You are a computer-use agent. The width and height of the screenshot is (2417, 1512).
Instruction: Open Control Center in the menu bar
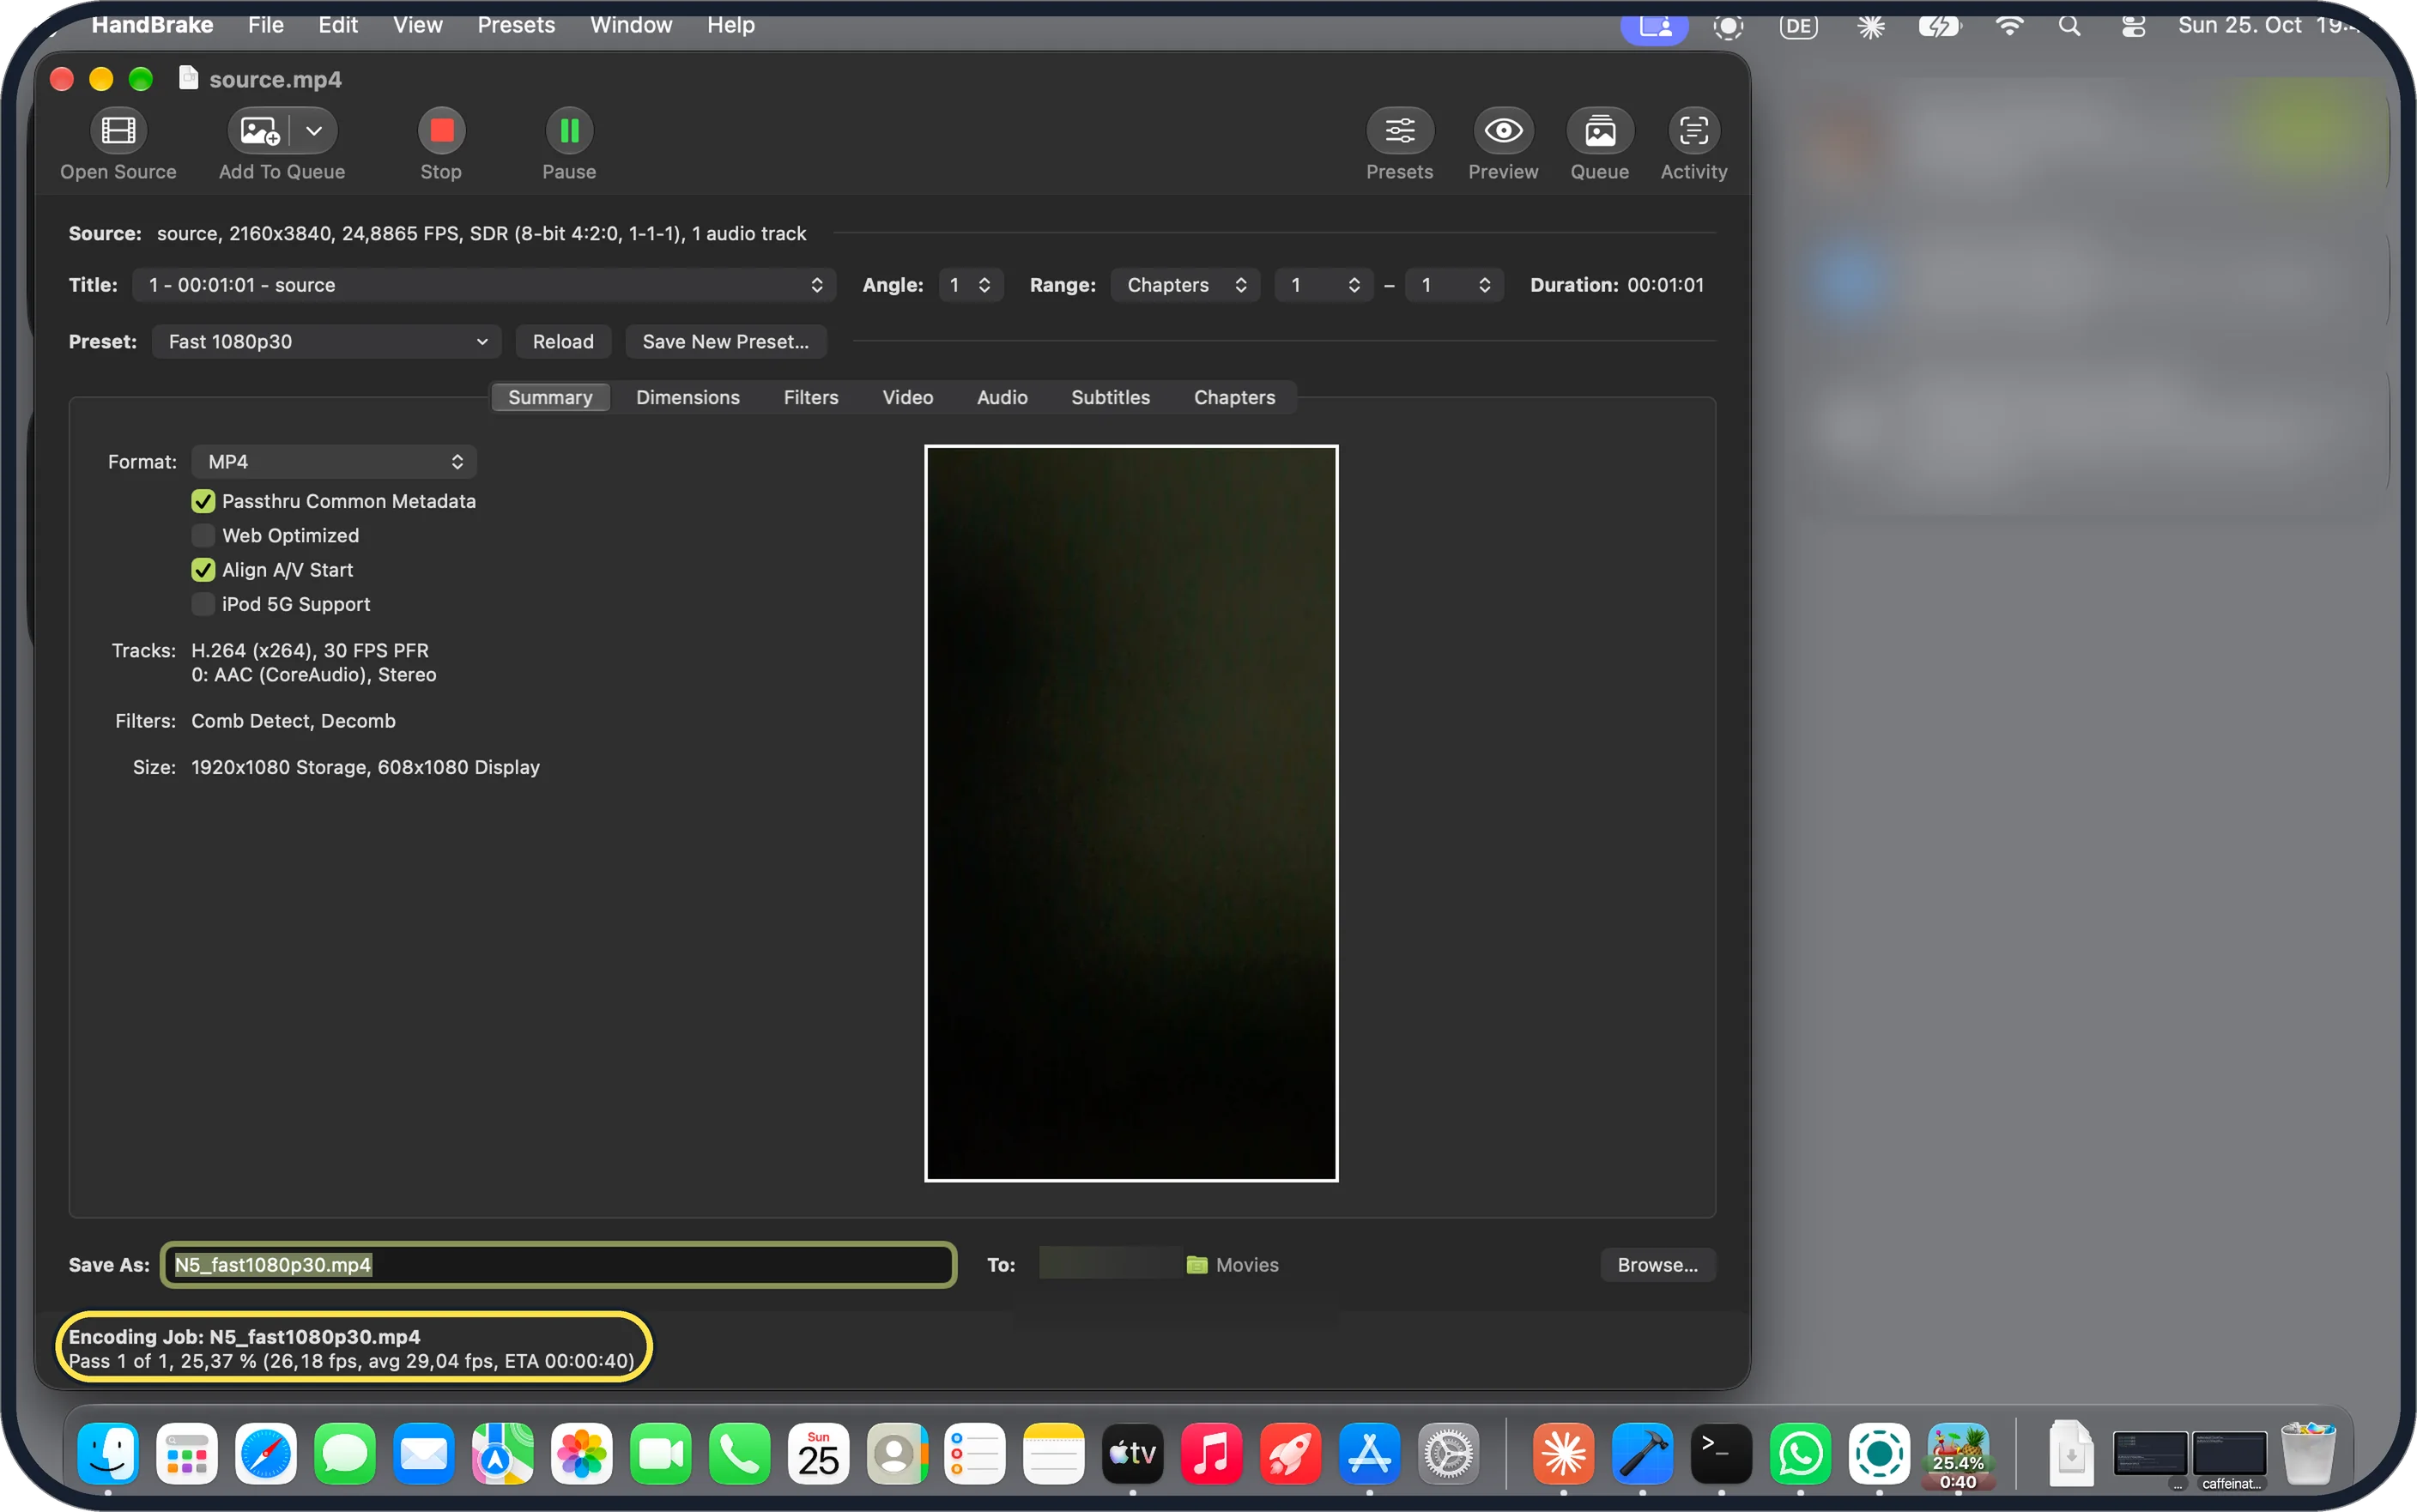(x=2133, y=26)
